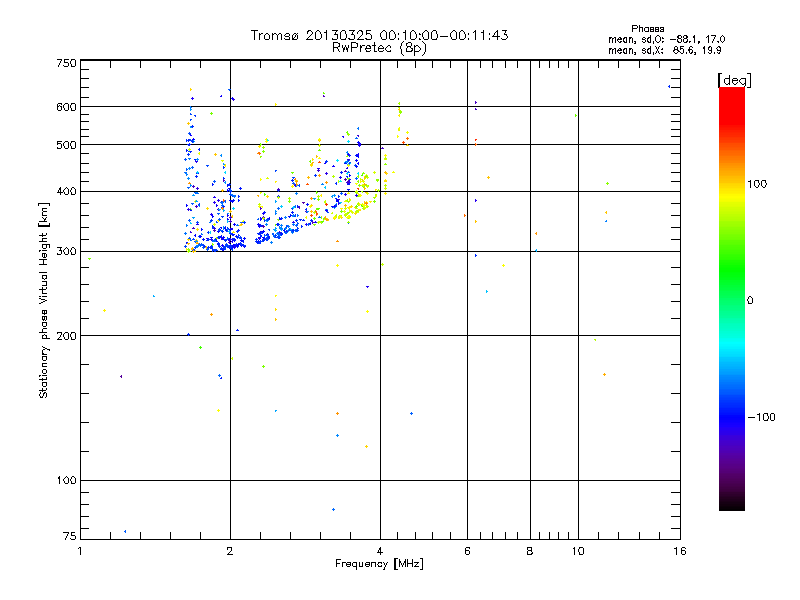
Task: Click the subtitle "RwPretec (8p)"
Action: pos(379,48)
